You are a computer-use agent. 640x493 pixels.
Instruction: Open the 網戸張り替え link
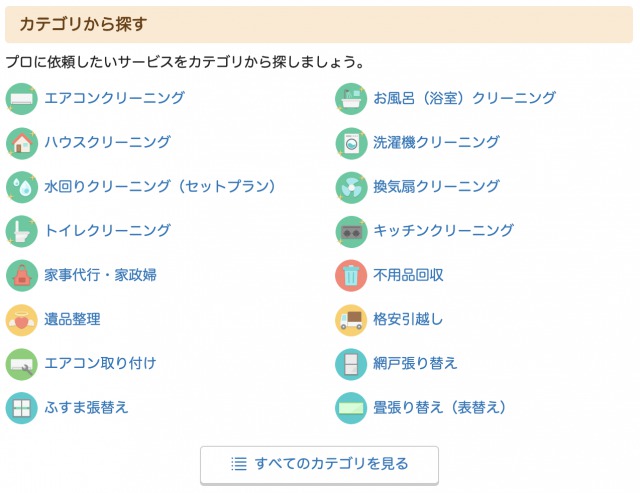(x=415, y=363)
